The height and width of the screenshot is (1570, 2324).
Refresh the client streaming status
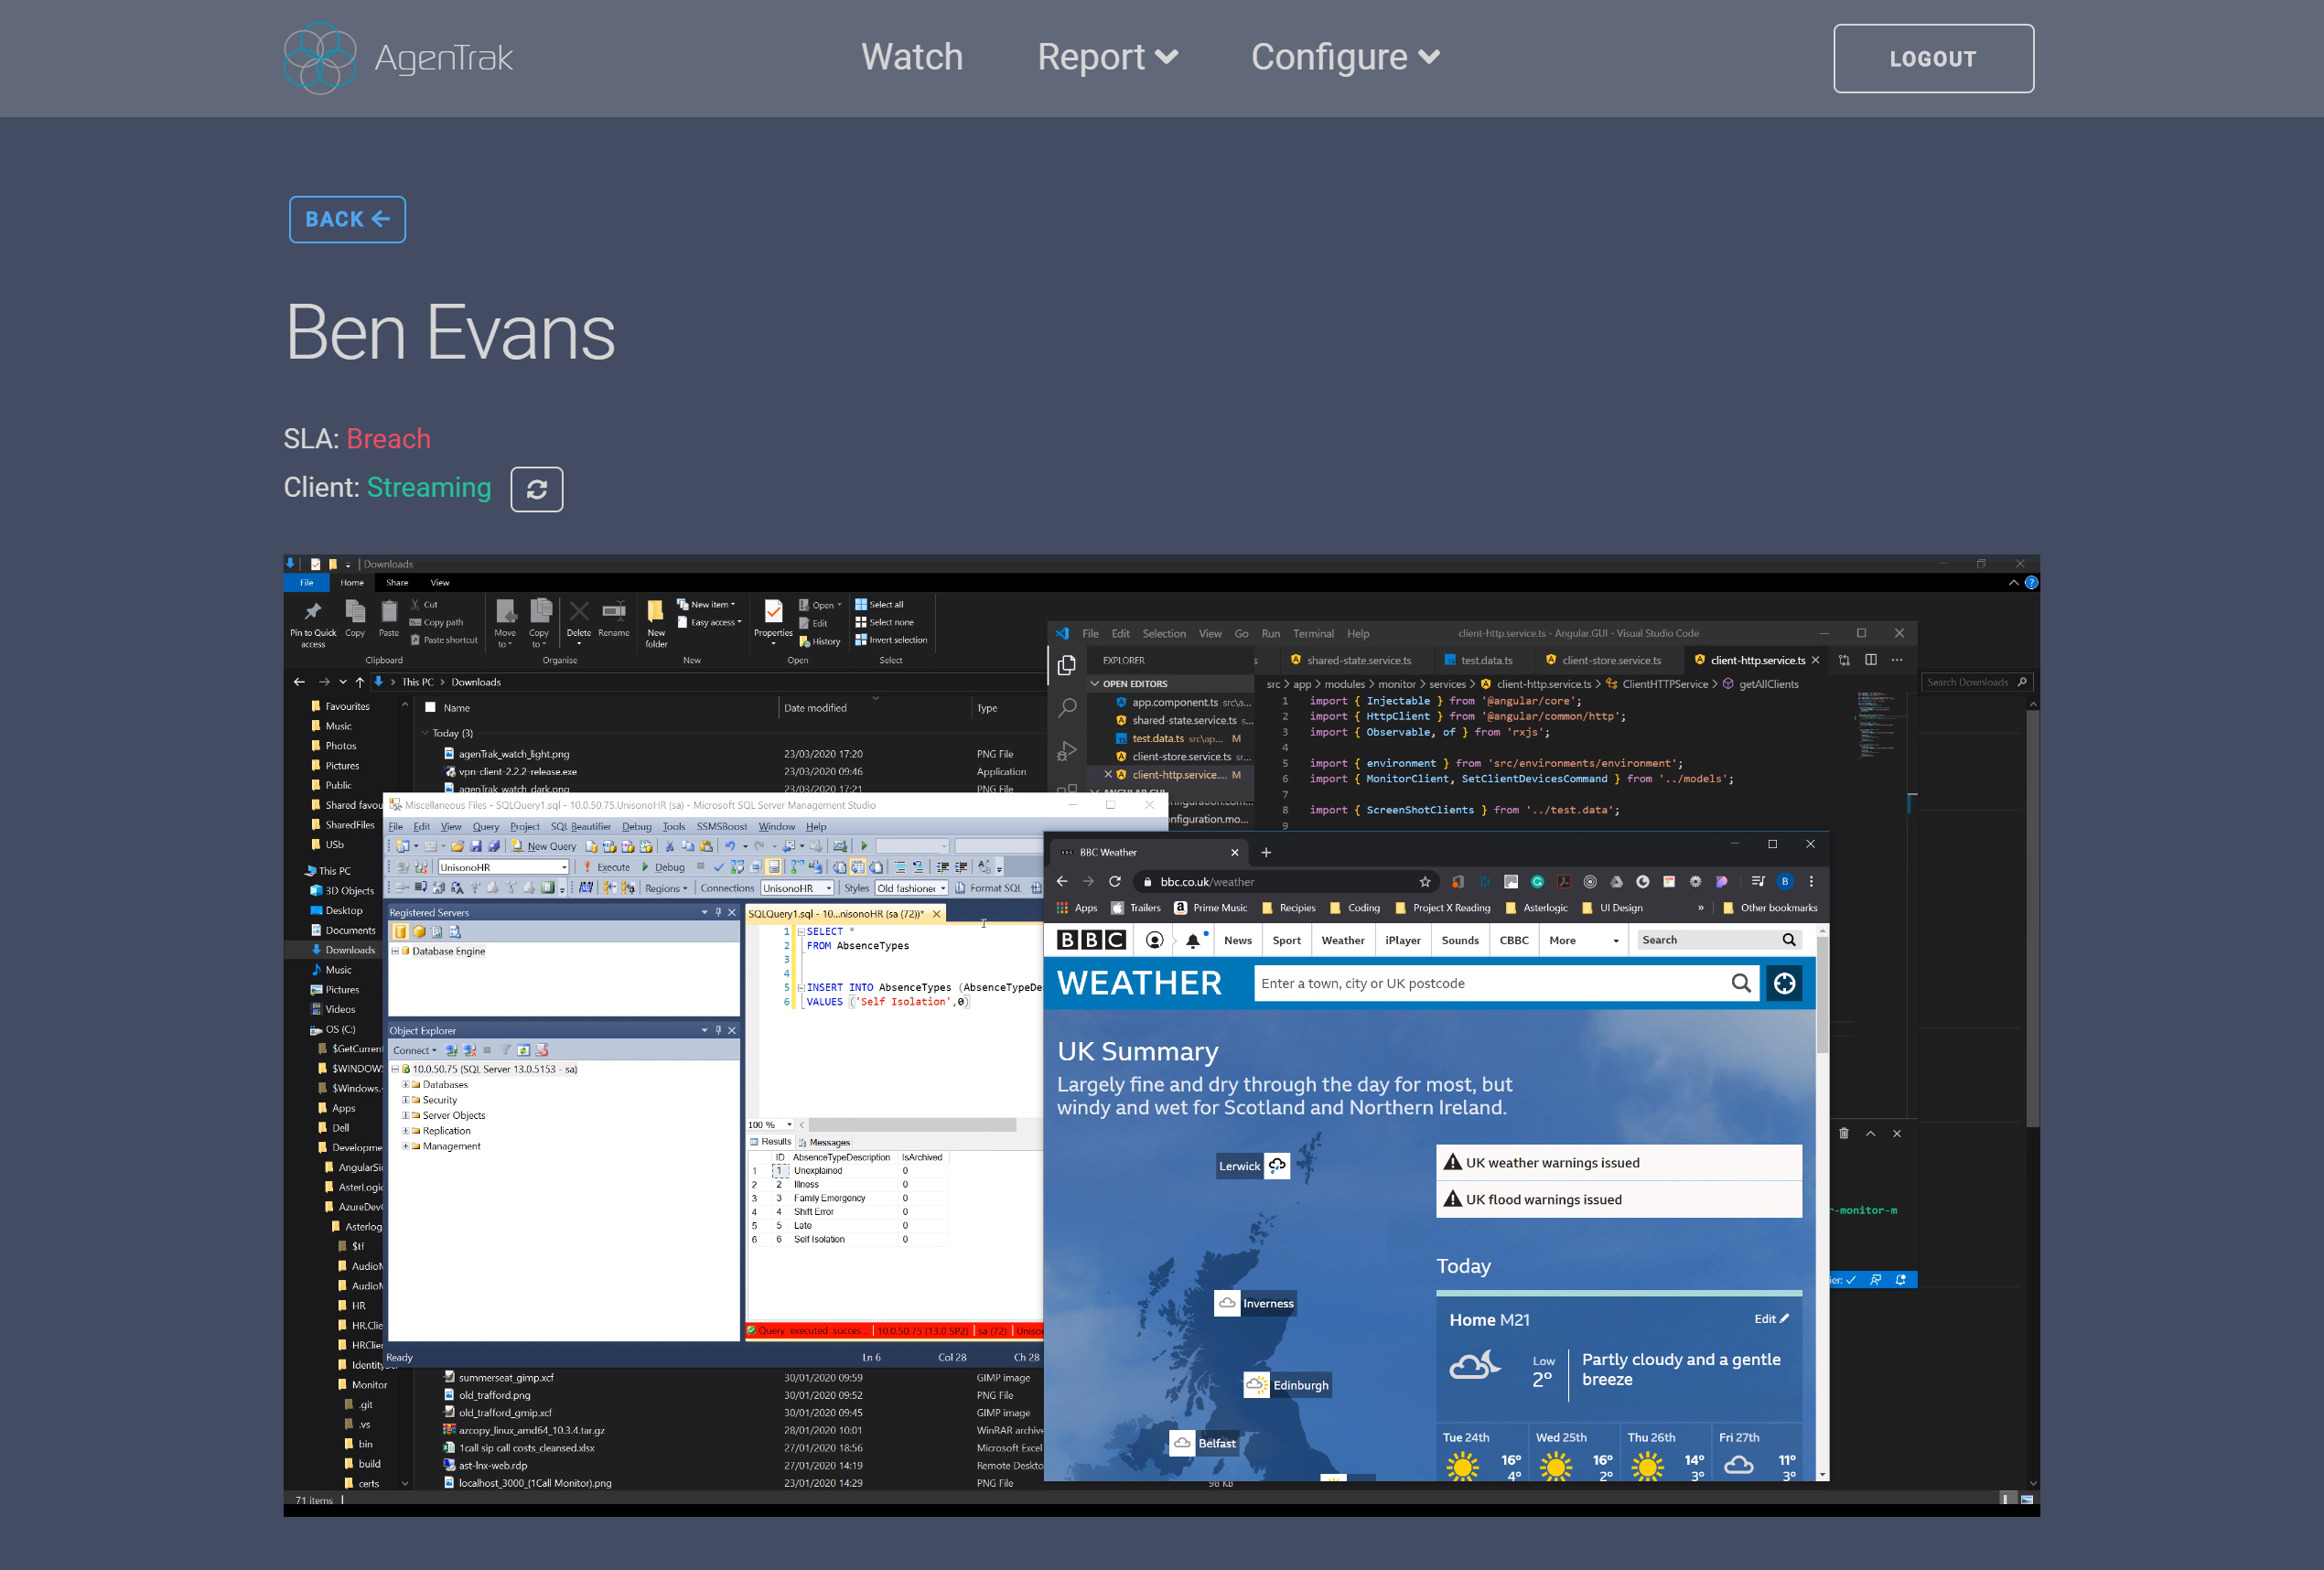(537, 489)
